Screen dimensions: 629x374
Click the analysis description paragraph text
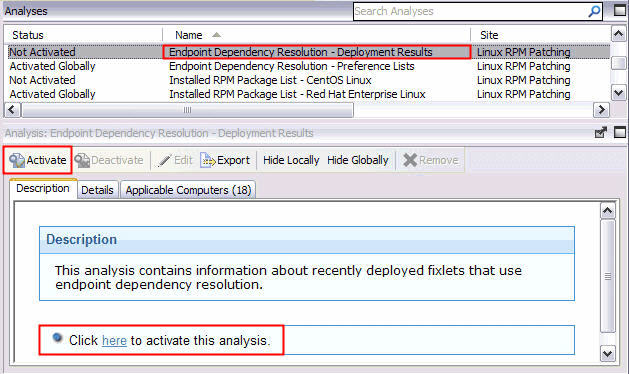coord(288,277)
